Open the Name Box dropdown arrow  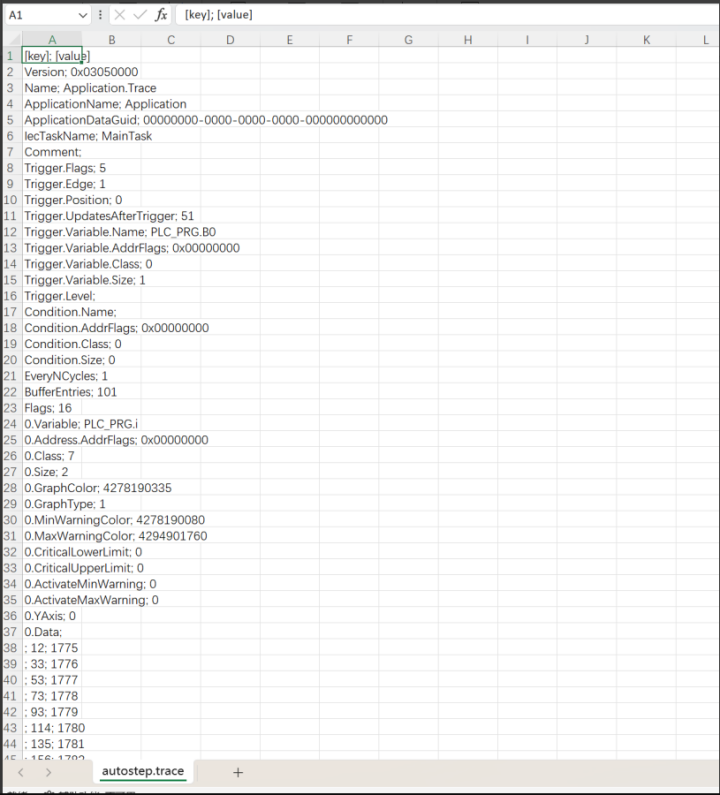pyautogui.click(x=82, y=15)
